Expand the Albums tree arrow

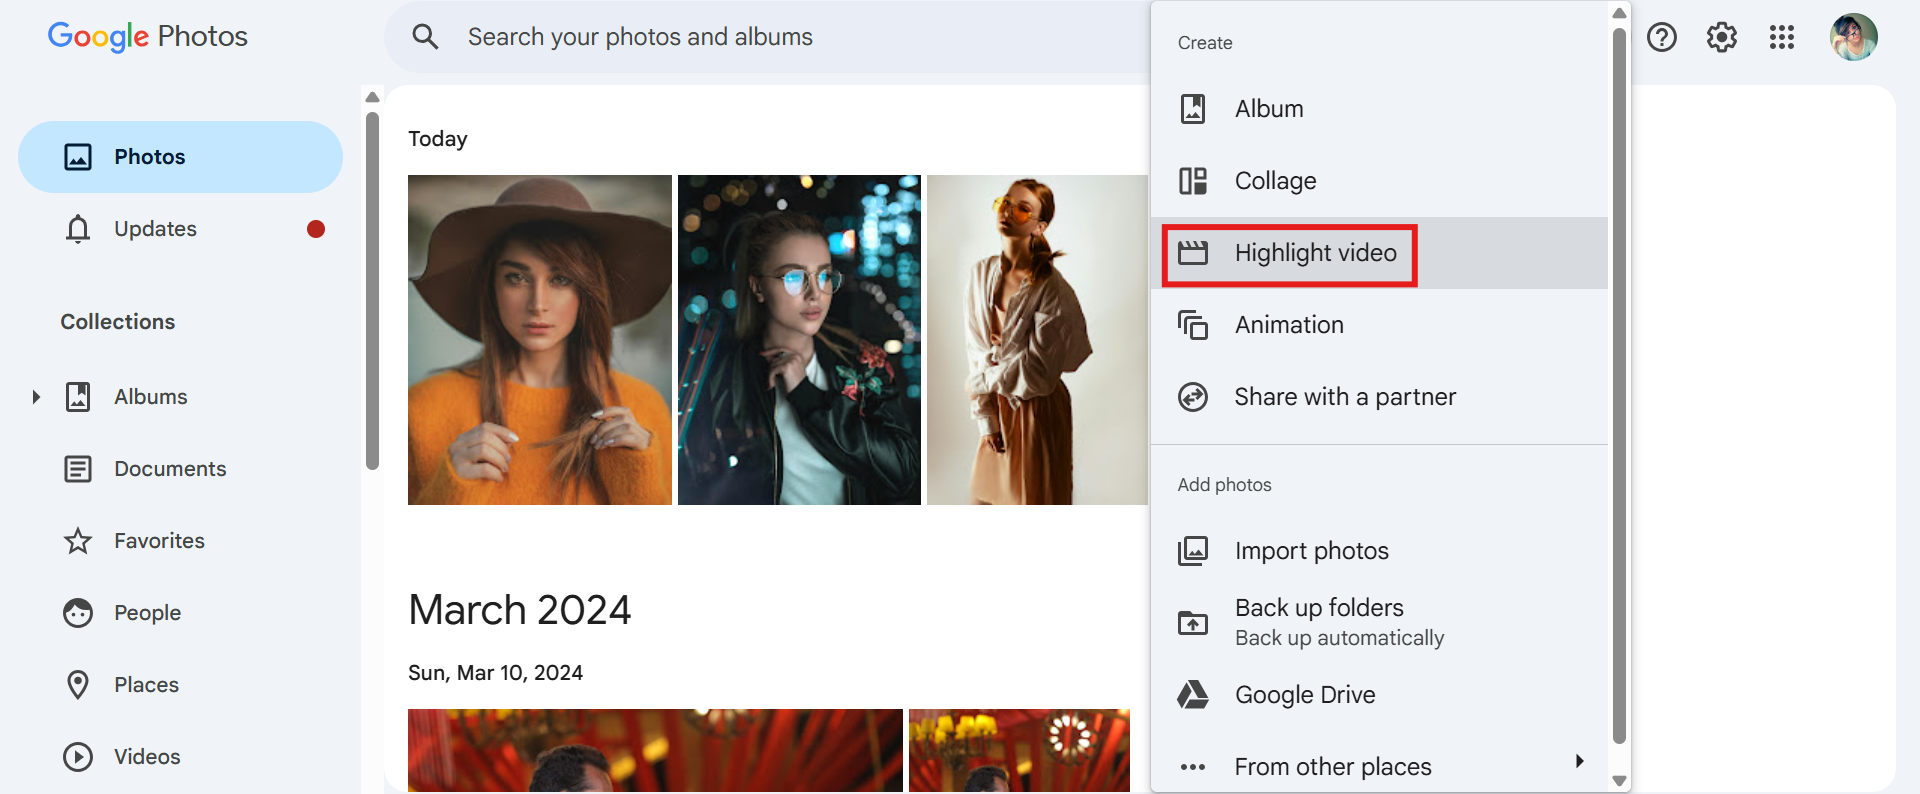(x=36, y=397)
